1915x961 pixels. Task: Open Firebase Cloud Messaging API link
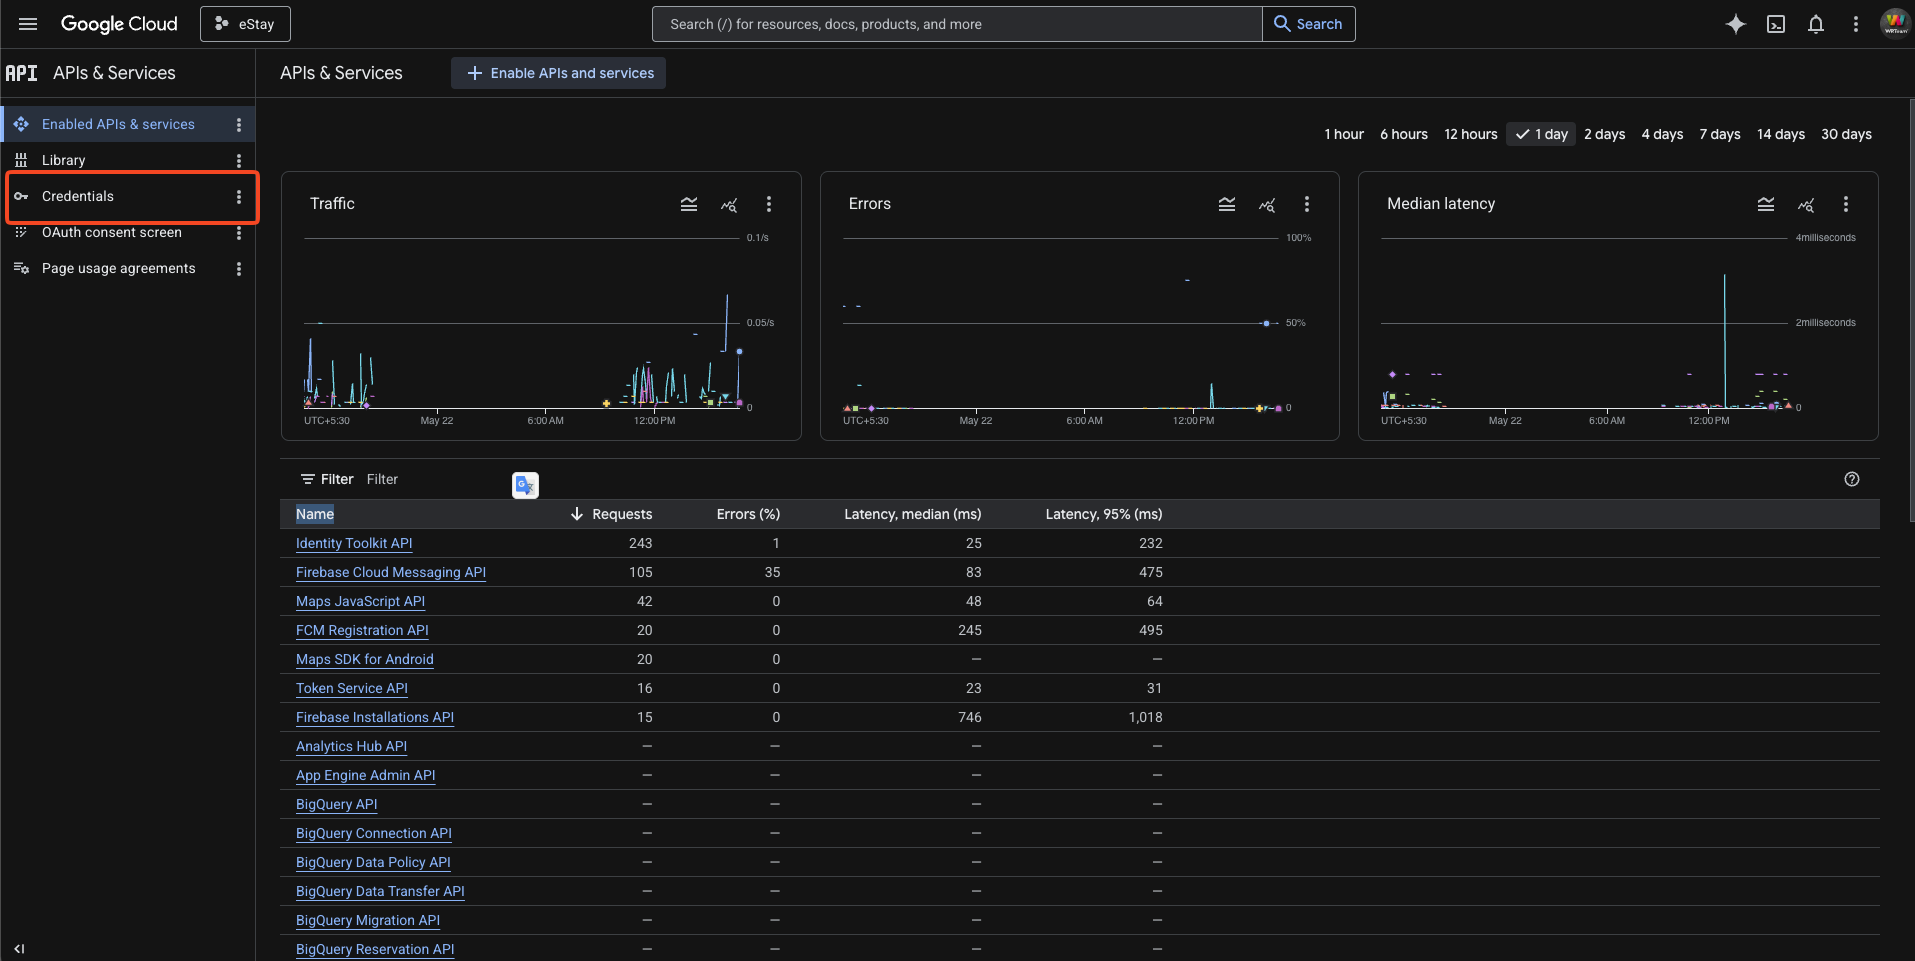[391, 572]
